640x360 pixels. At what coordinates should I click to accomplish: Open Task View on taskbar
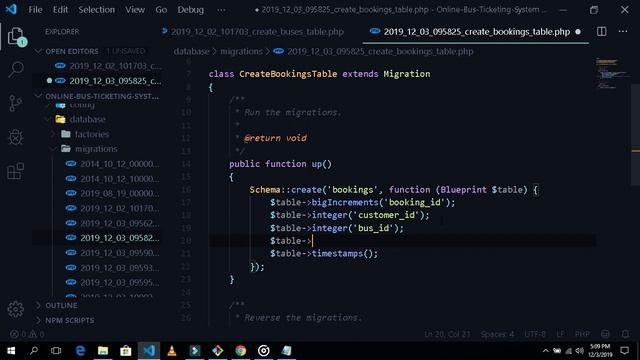point(56,351)
